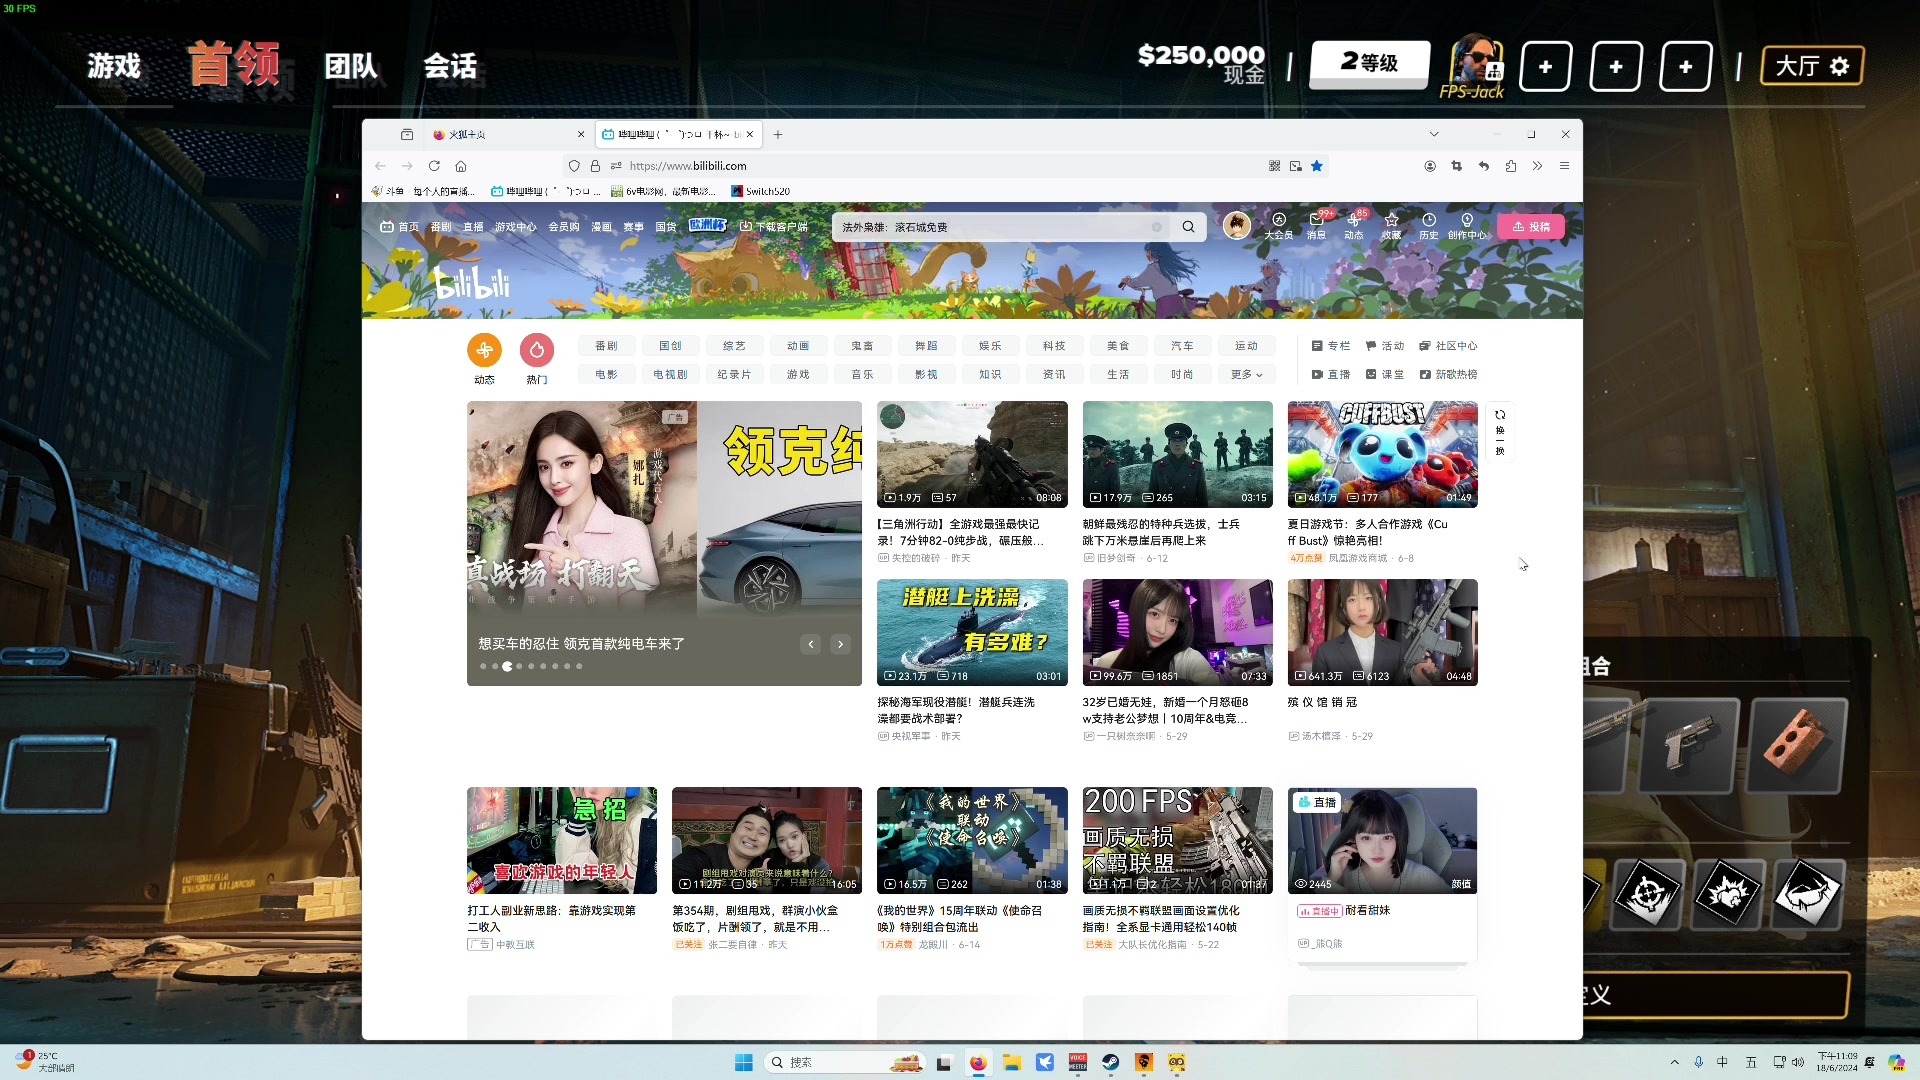Go to the browser home page icon

(461, 166)
